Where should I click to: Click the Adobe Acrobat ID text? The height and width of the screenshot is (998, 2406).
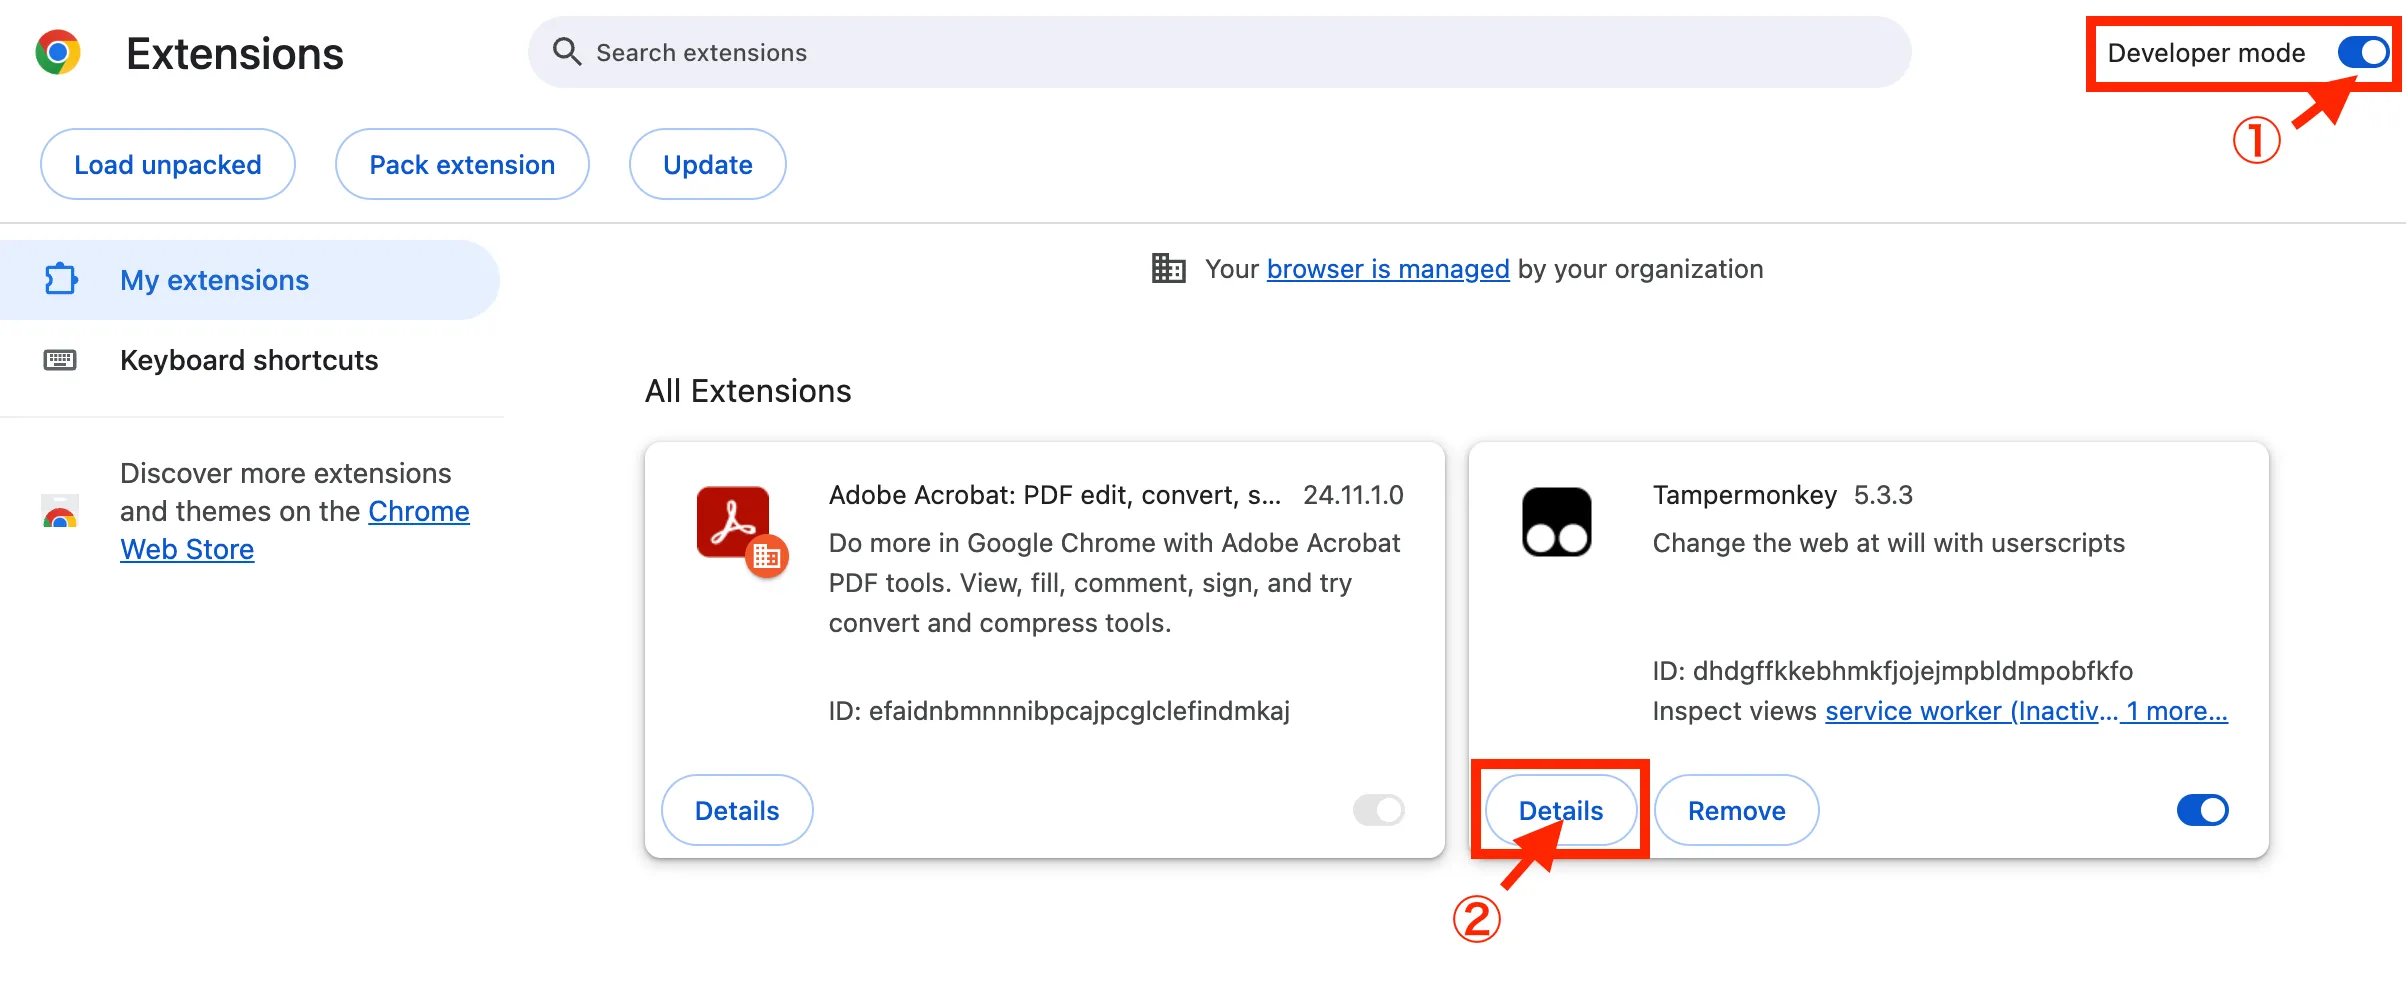[1059, 711]
